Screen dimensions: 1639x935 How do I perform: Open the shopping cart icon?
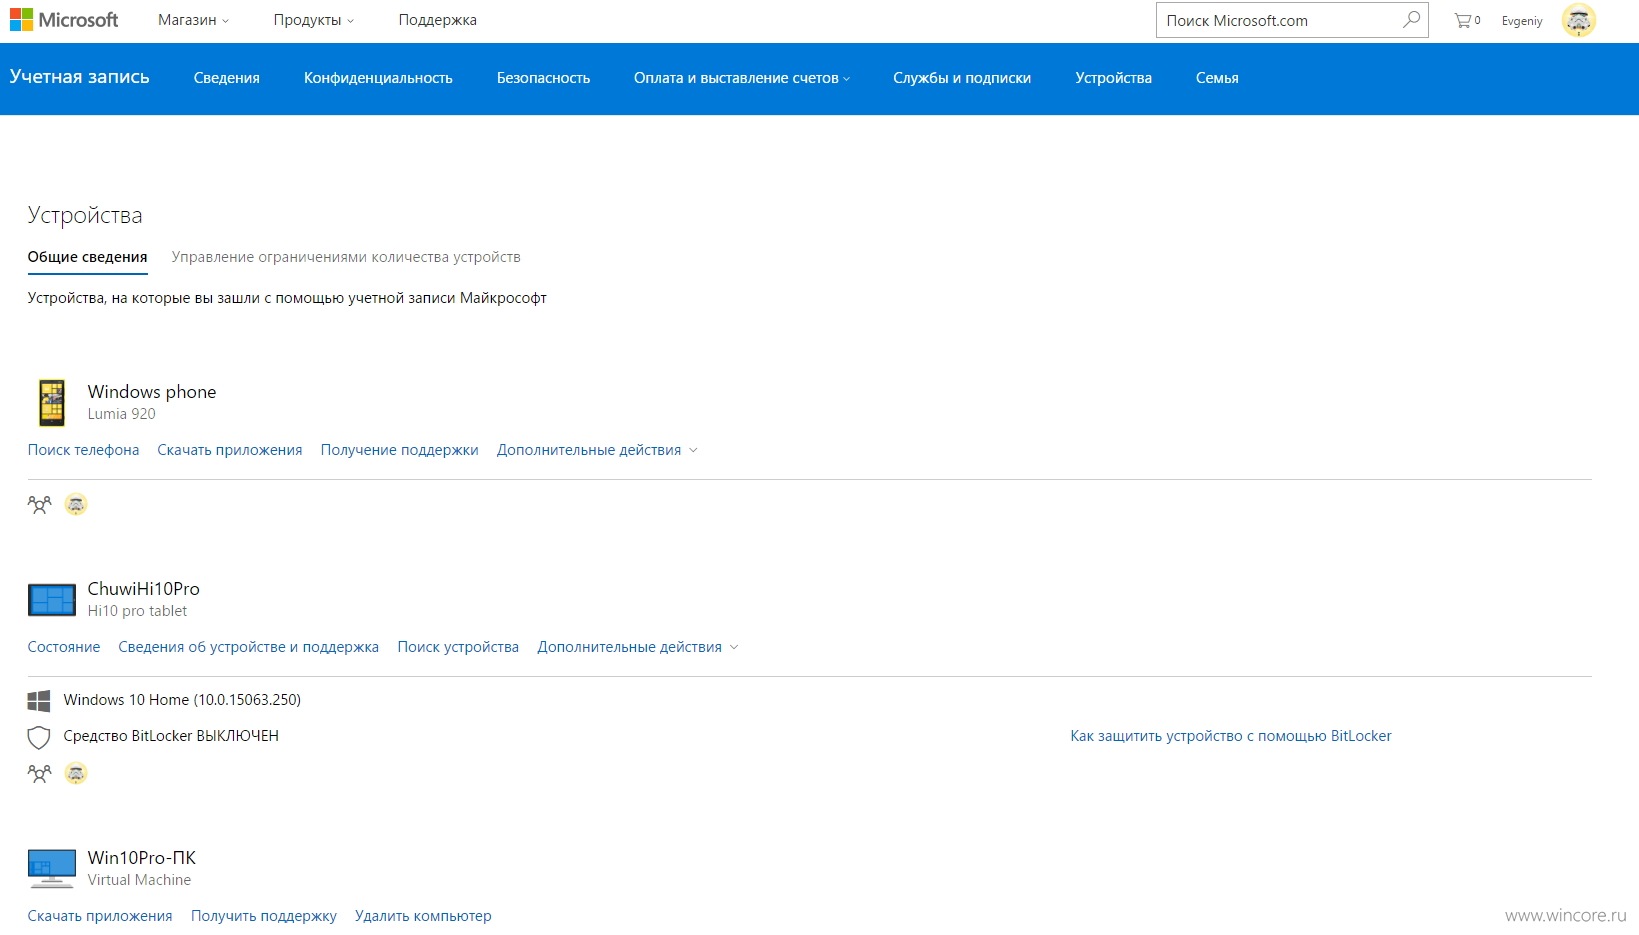(1466, 20)
